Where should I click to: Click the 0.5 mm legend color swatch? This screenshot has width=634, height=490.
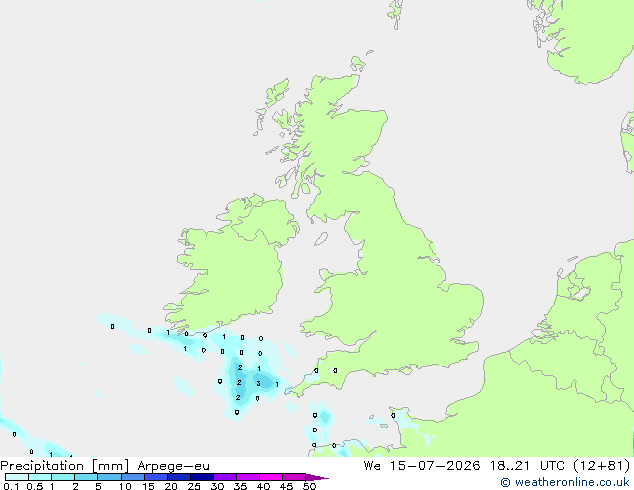click(40, 477)
